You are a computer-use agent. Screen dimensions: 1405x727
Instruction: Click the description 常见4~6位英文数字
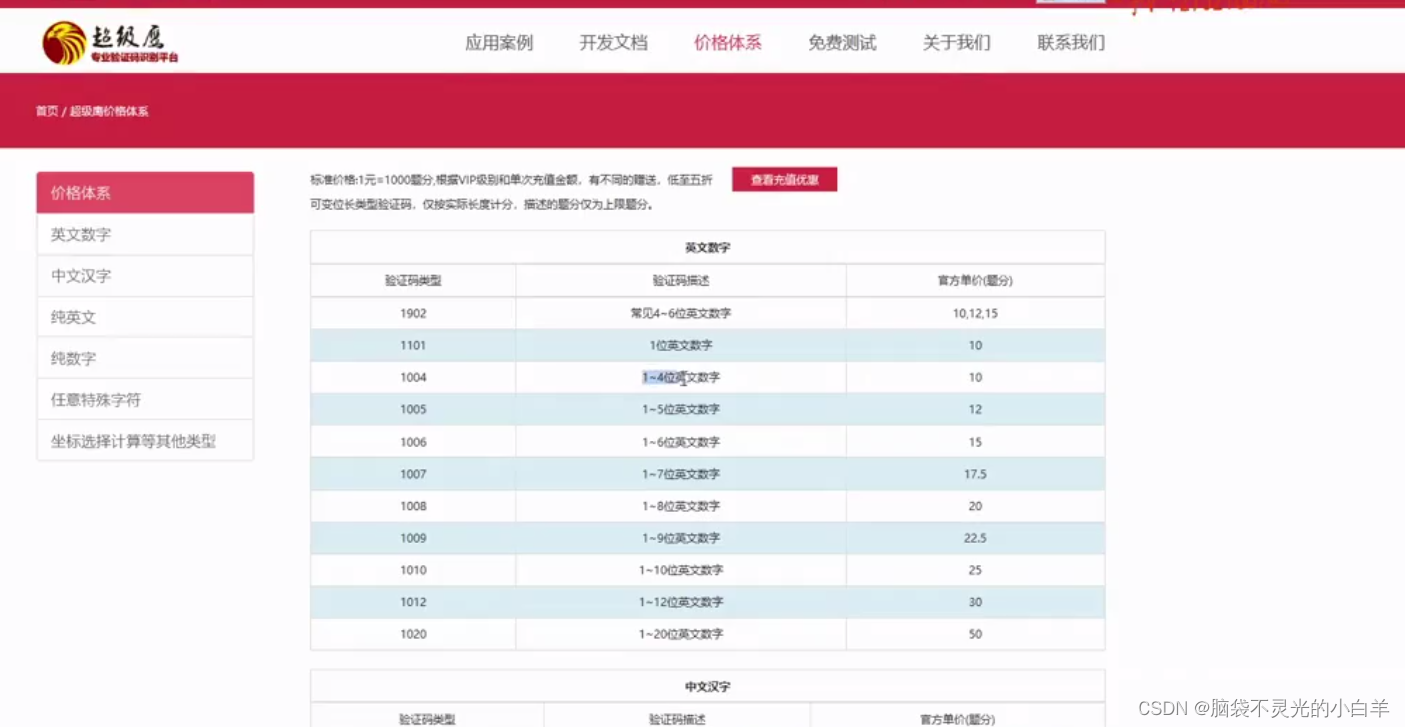tap(681, 313)
